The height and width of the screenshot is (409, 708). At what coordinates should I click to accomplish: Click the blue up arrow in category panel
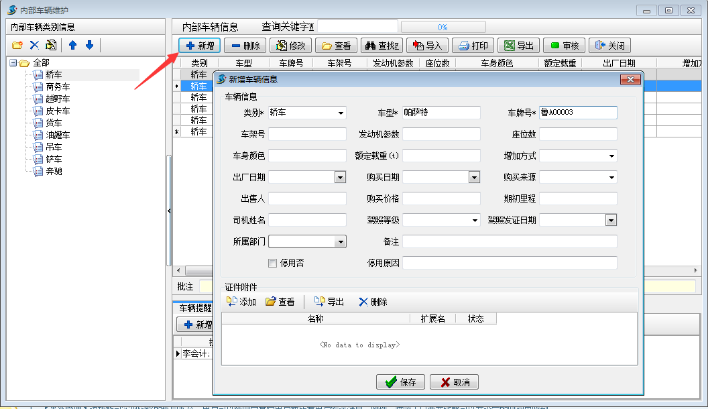pos(72,45)
